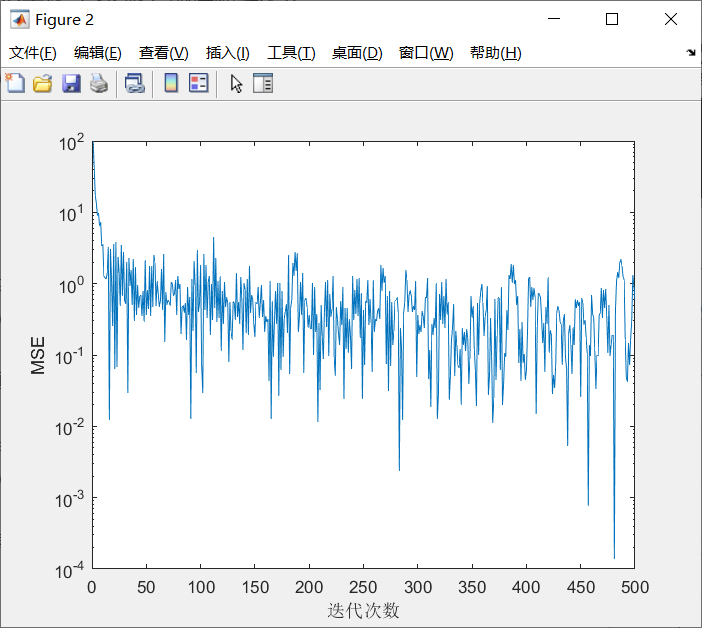Close the Figure 2 window
This screenshot has height=628, width=702.
tap(671, 19)
